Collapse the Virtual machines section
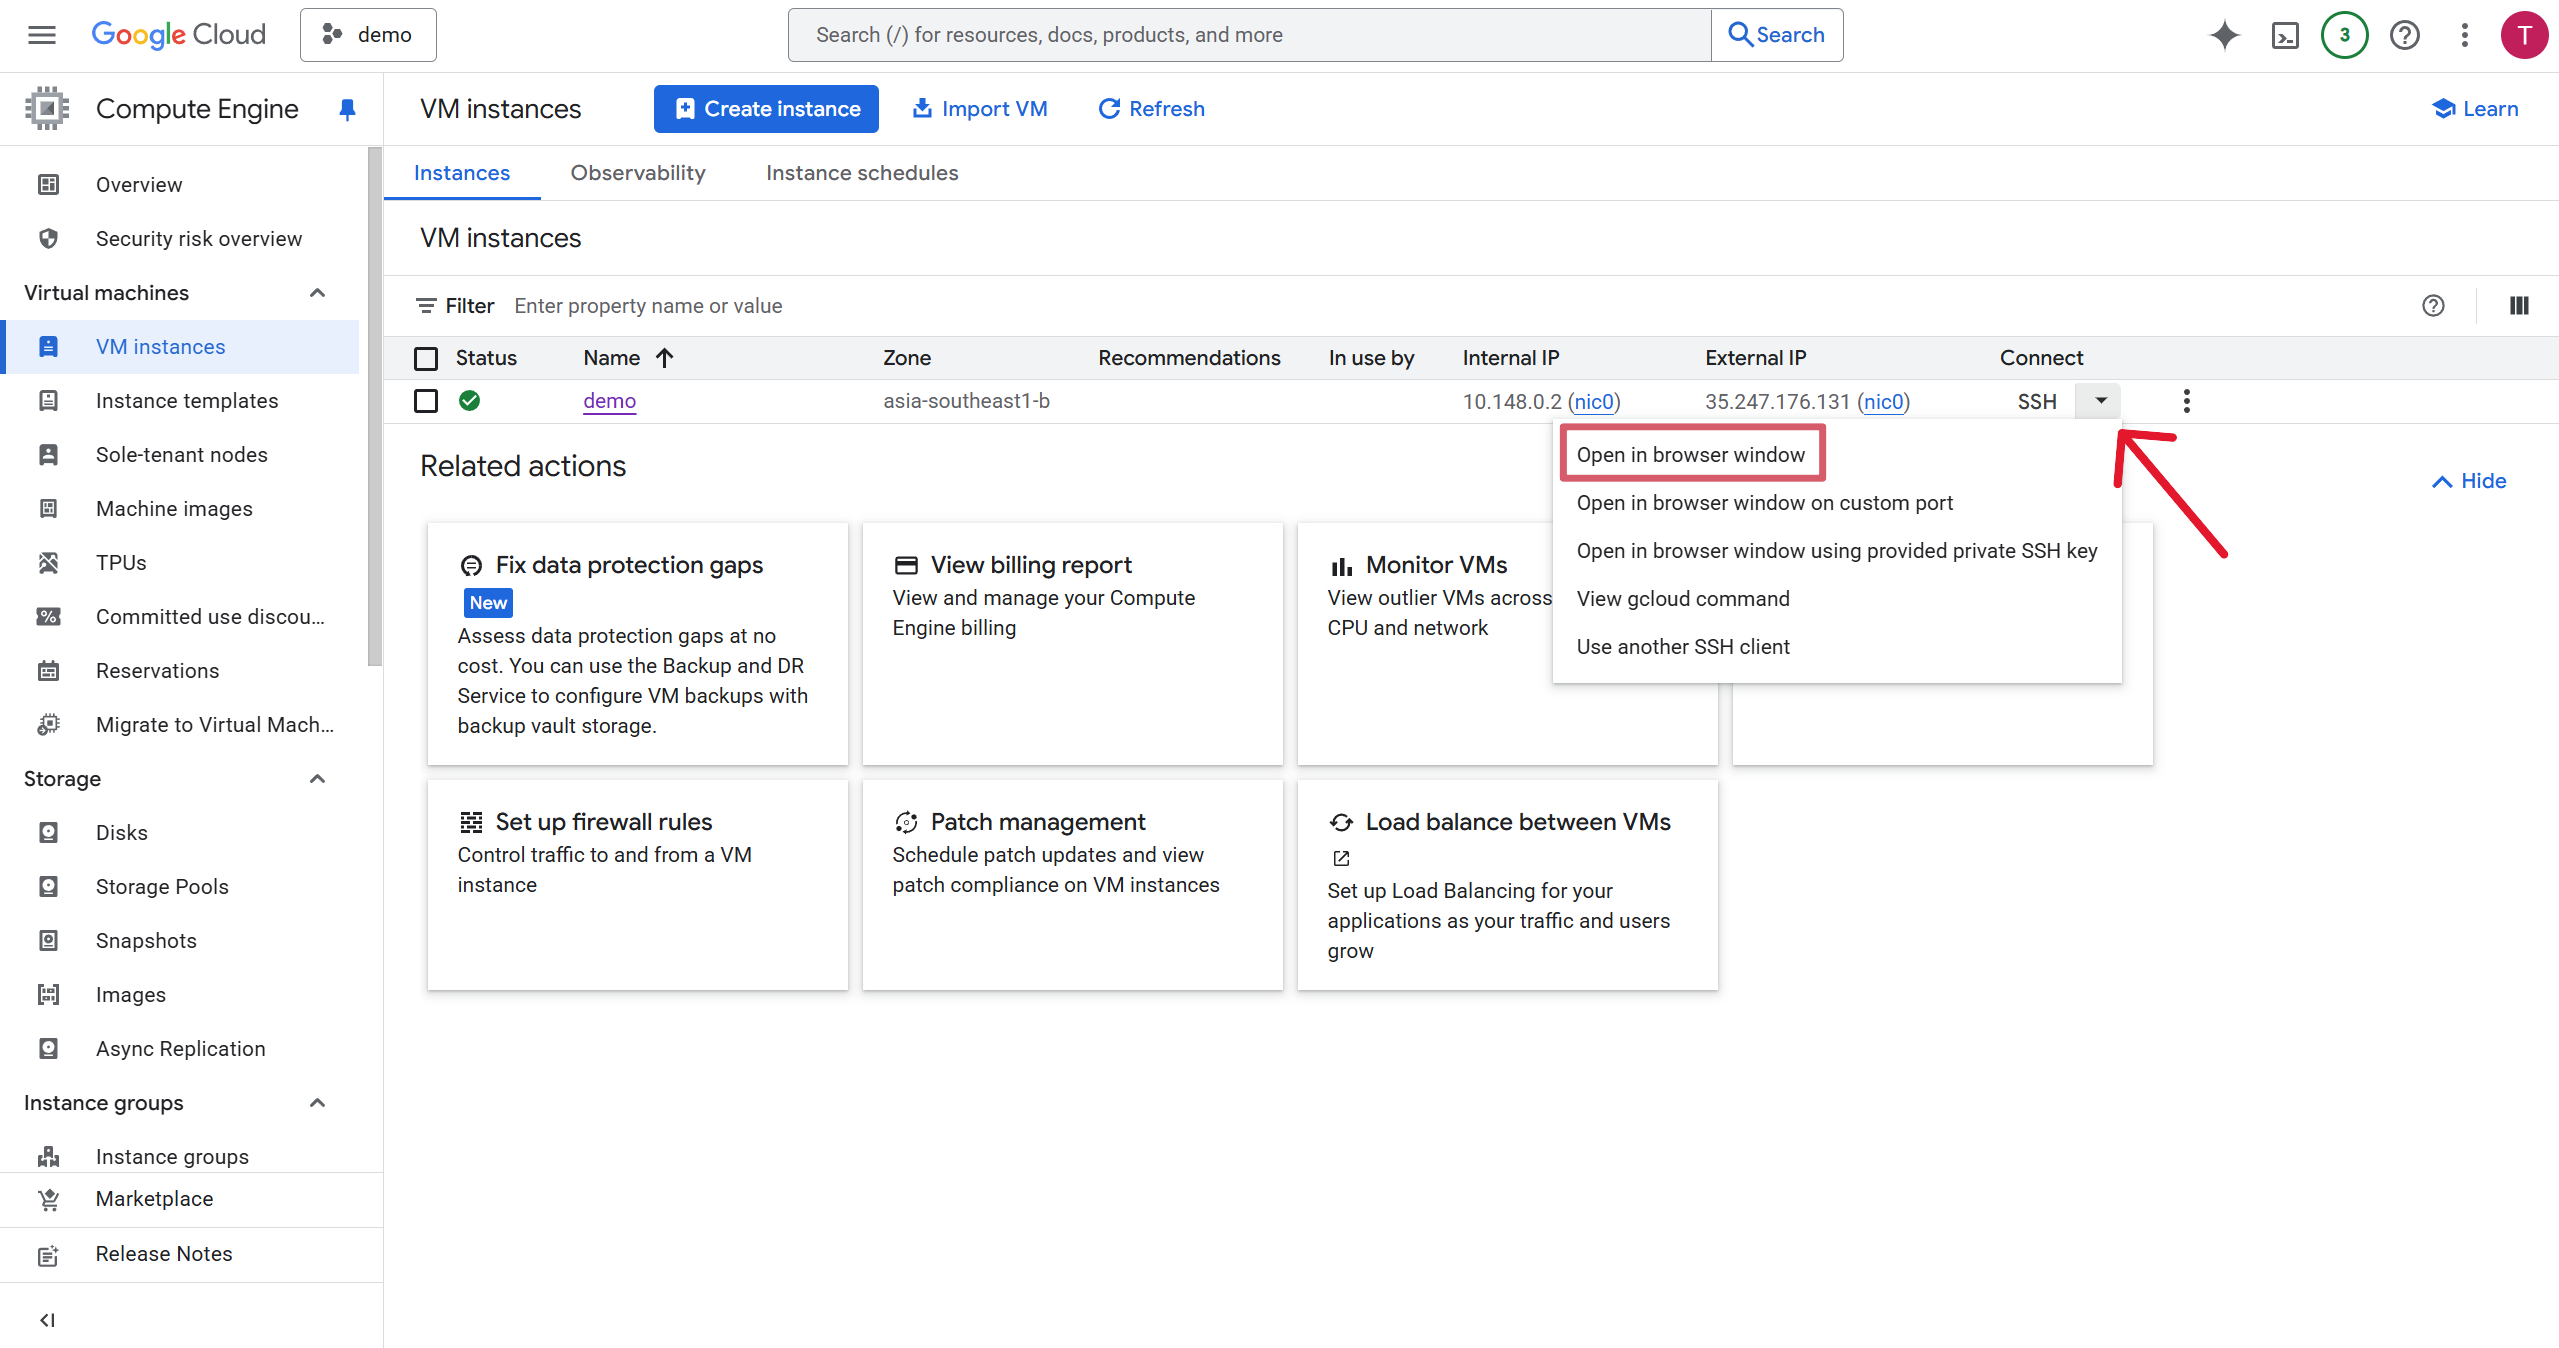 (318, 293)
